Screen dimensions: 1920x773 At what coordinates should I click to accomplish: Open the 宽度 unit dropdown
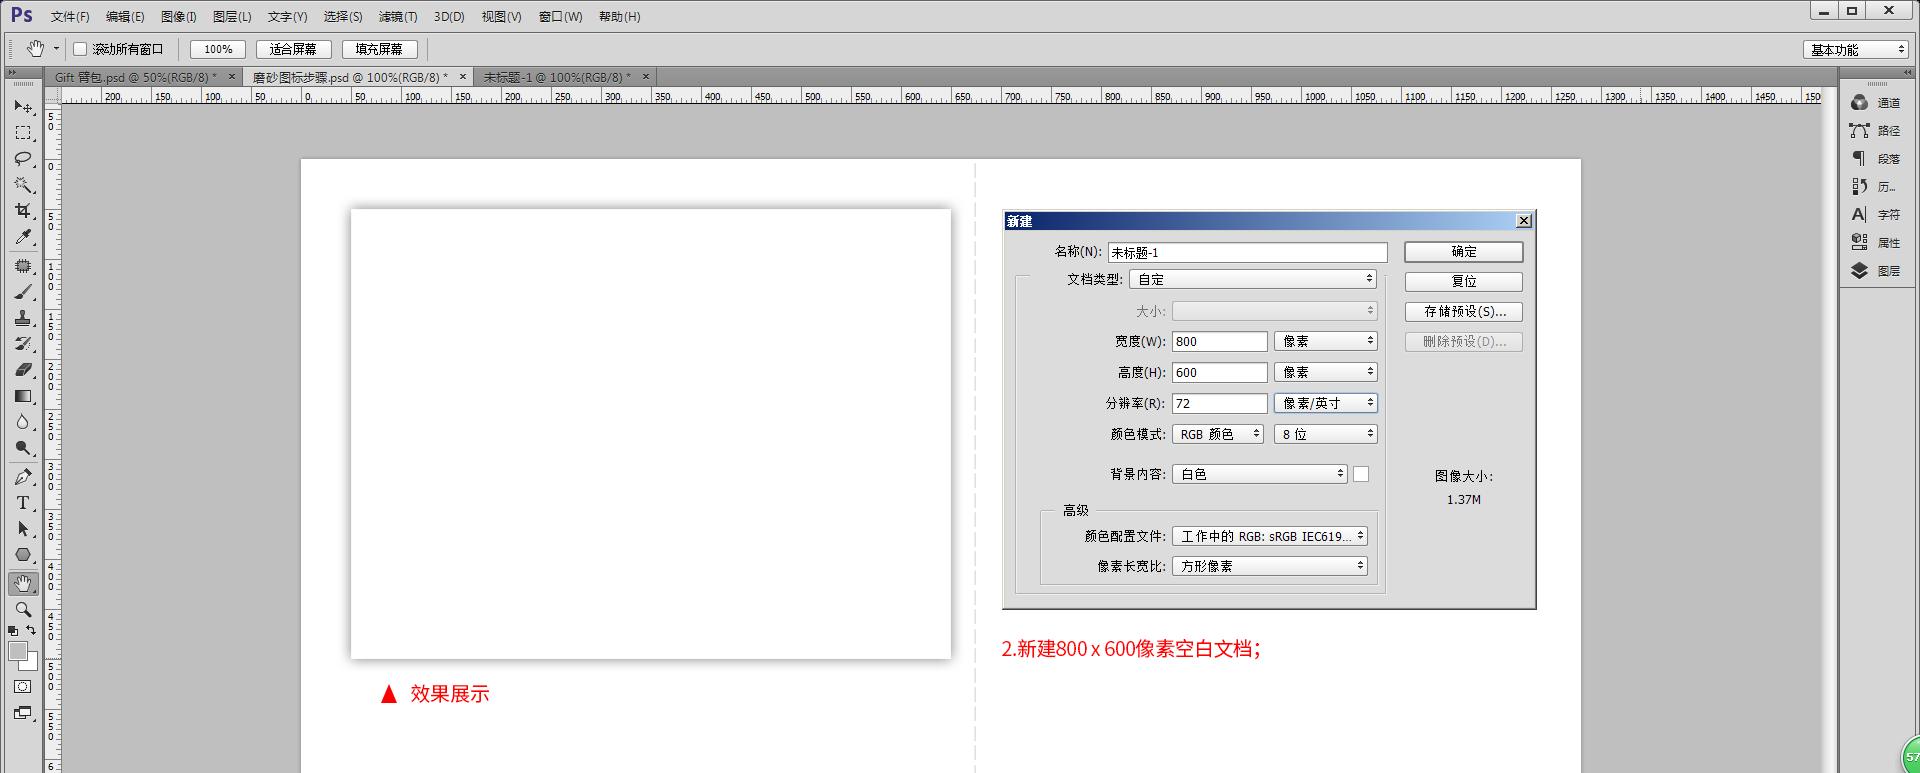tap(1326, 342)
